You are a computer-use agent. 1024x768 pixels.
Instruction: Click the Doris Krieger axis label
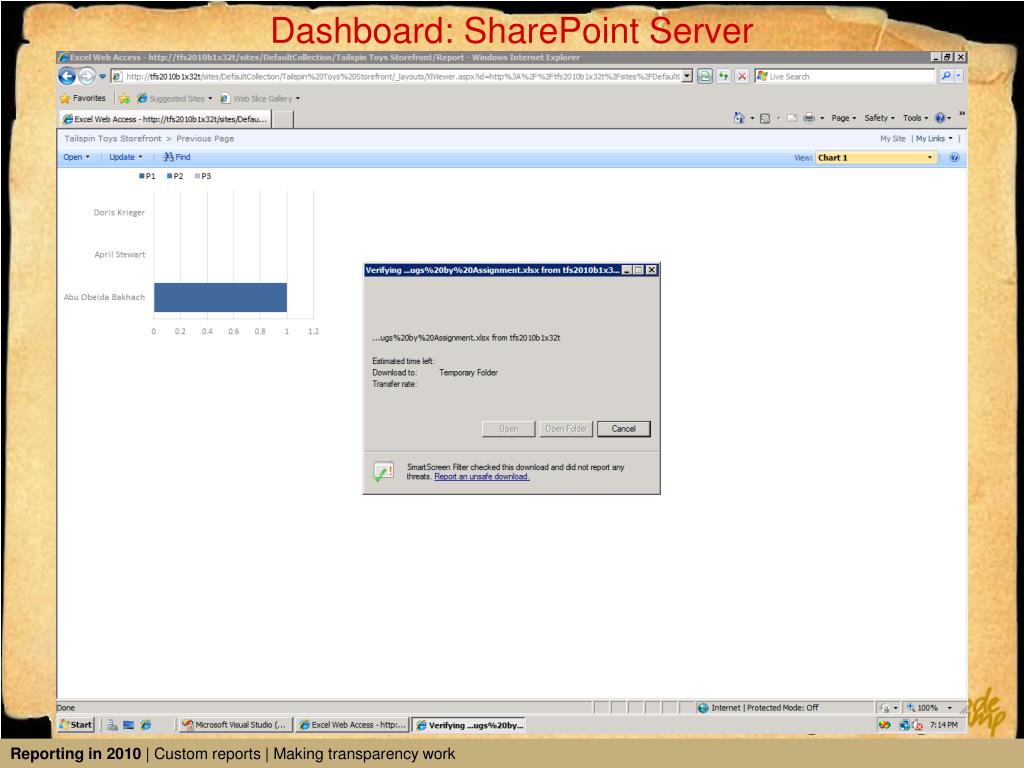coord(119,213)
